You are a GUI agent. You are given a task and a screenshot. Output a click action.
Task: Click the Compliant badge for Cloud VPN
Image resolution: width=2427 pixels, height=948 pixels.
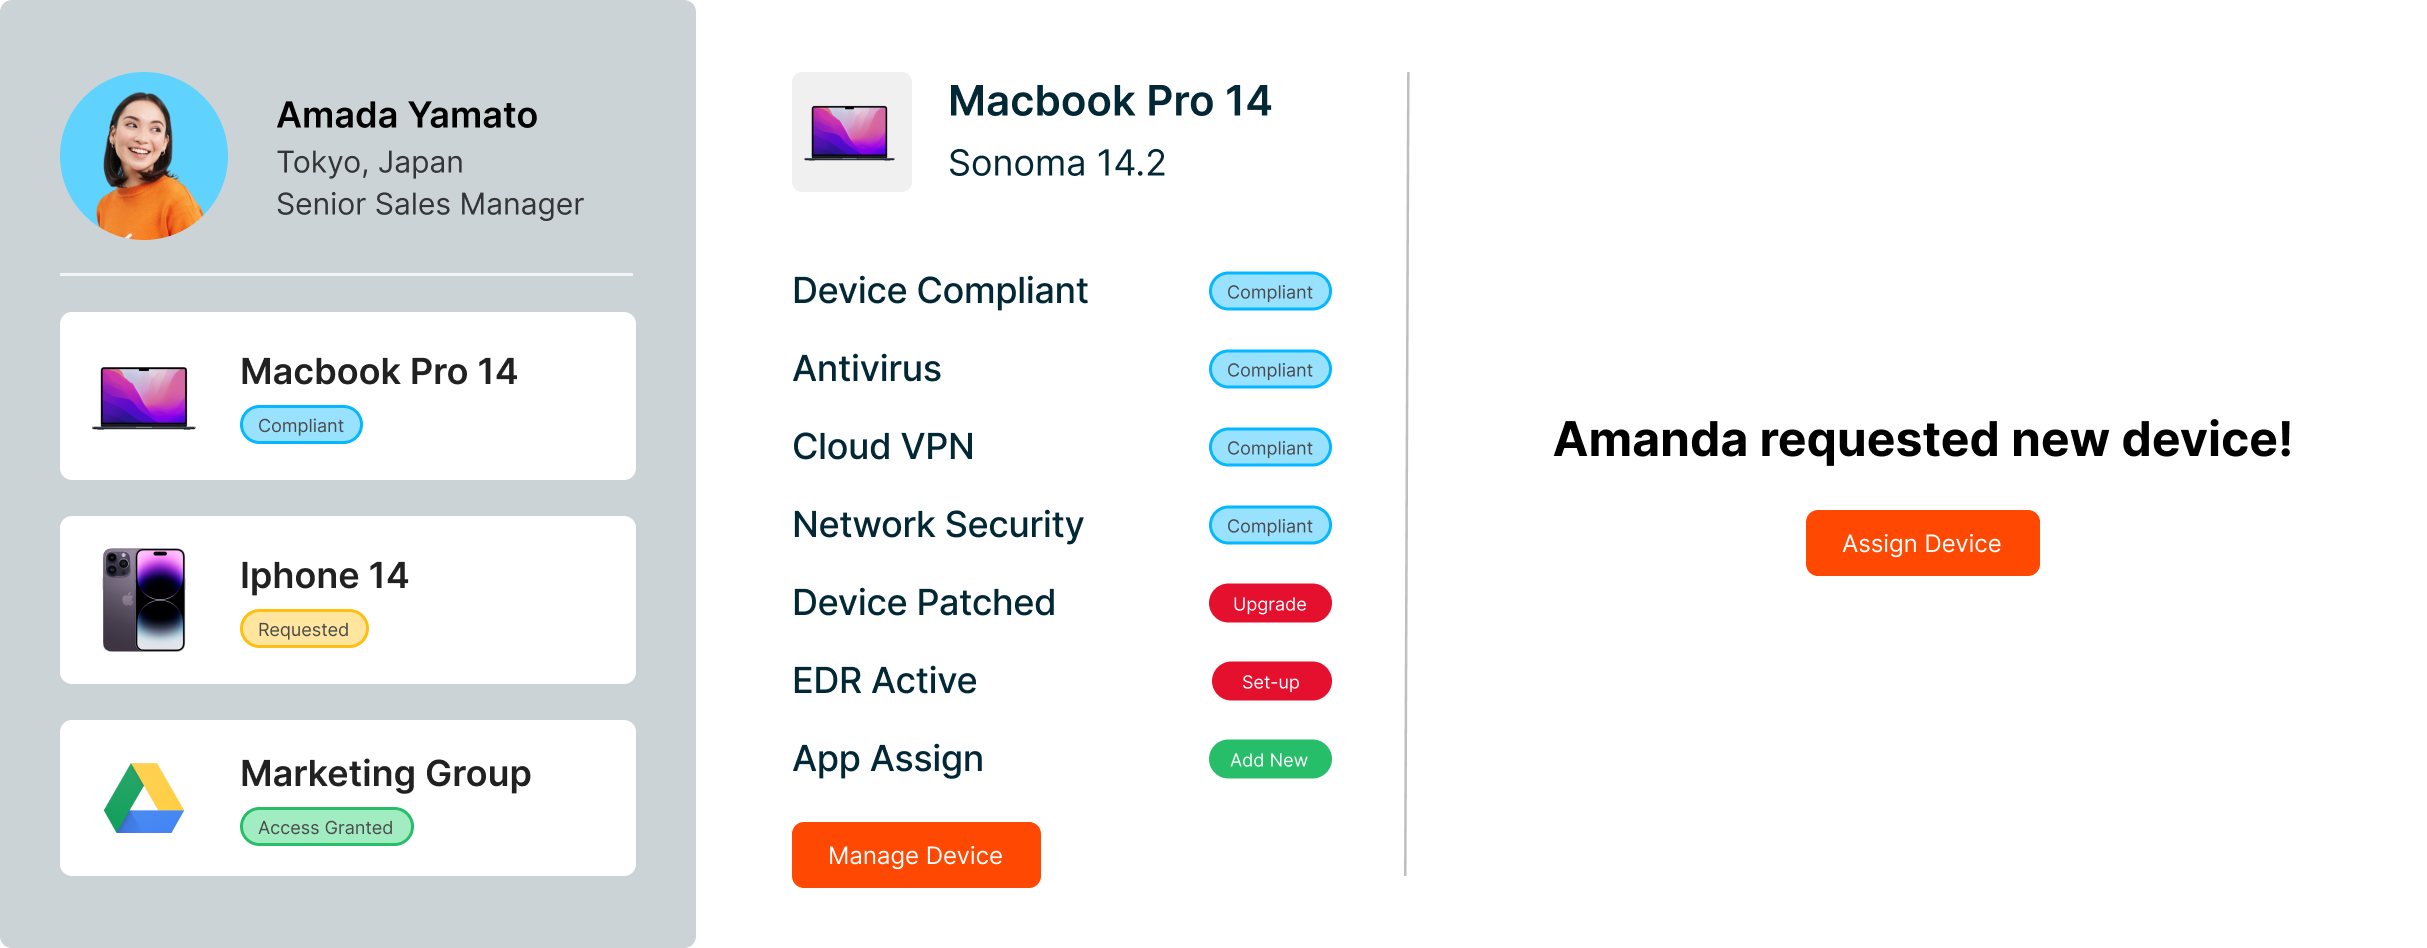(1269, 448)
